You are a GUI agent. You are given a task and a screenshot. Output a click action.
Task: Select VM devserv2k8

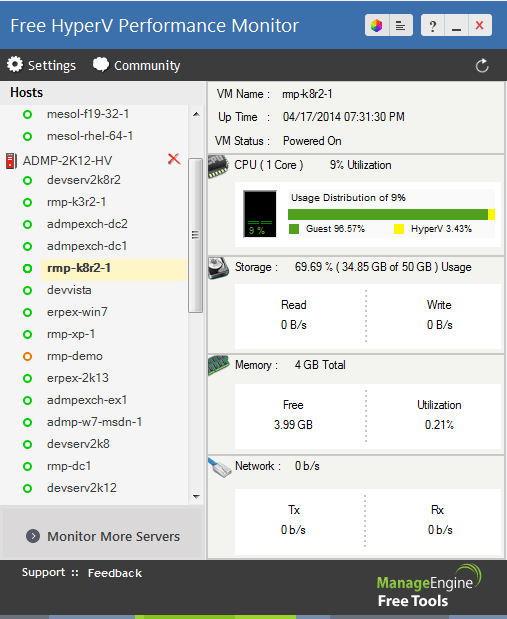(78, 444)
